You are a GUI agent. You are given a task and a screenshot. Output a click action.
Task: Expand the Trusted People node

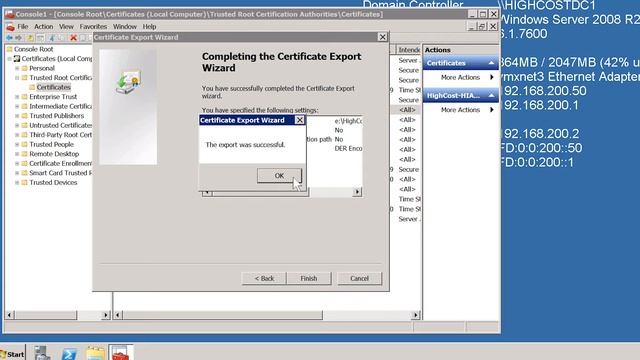17,144
